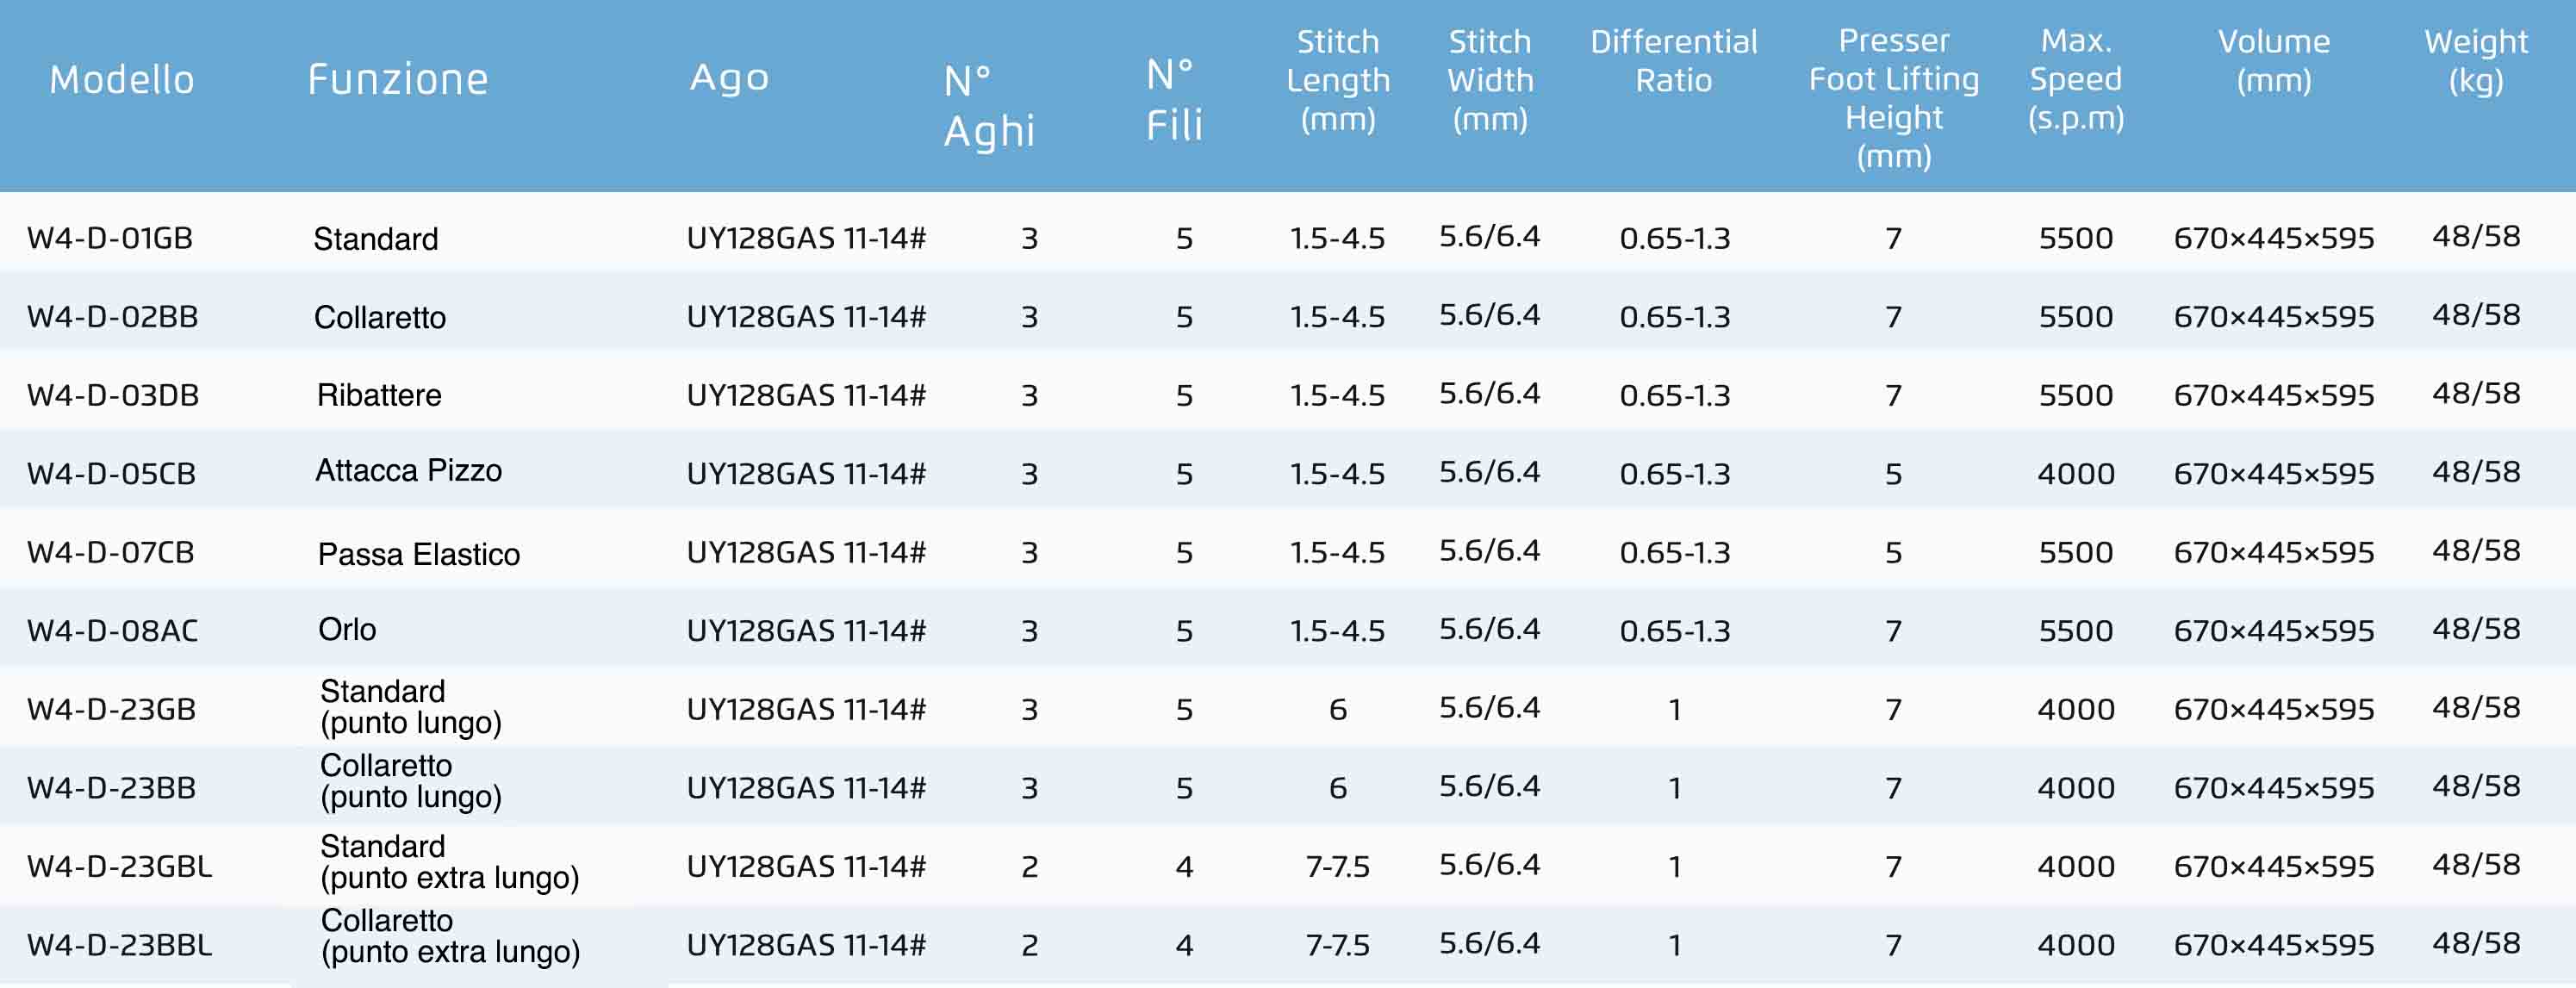Click model W4-D-02BB
The height and width of the screenshot is (988, 2576).
click(x=113, y=317)
